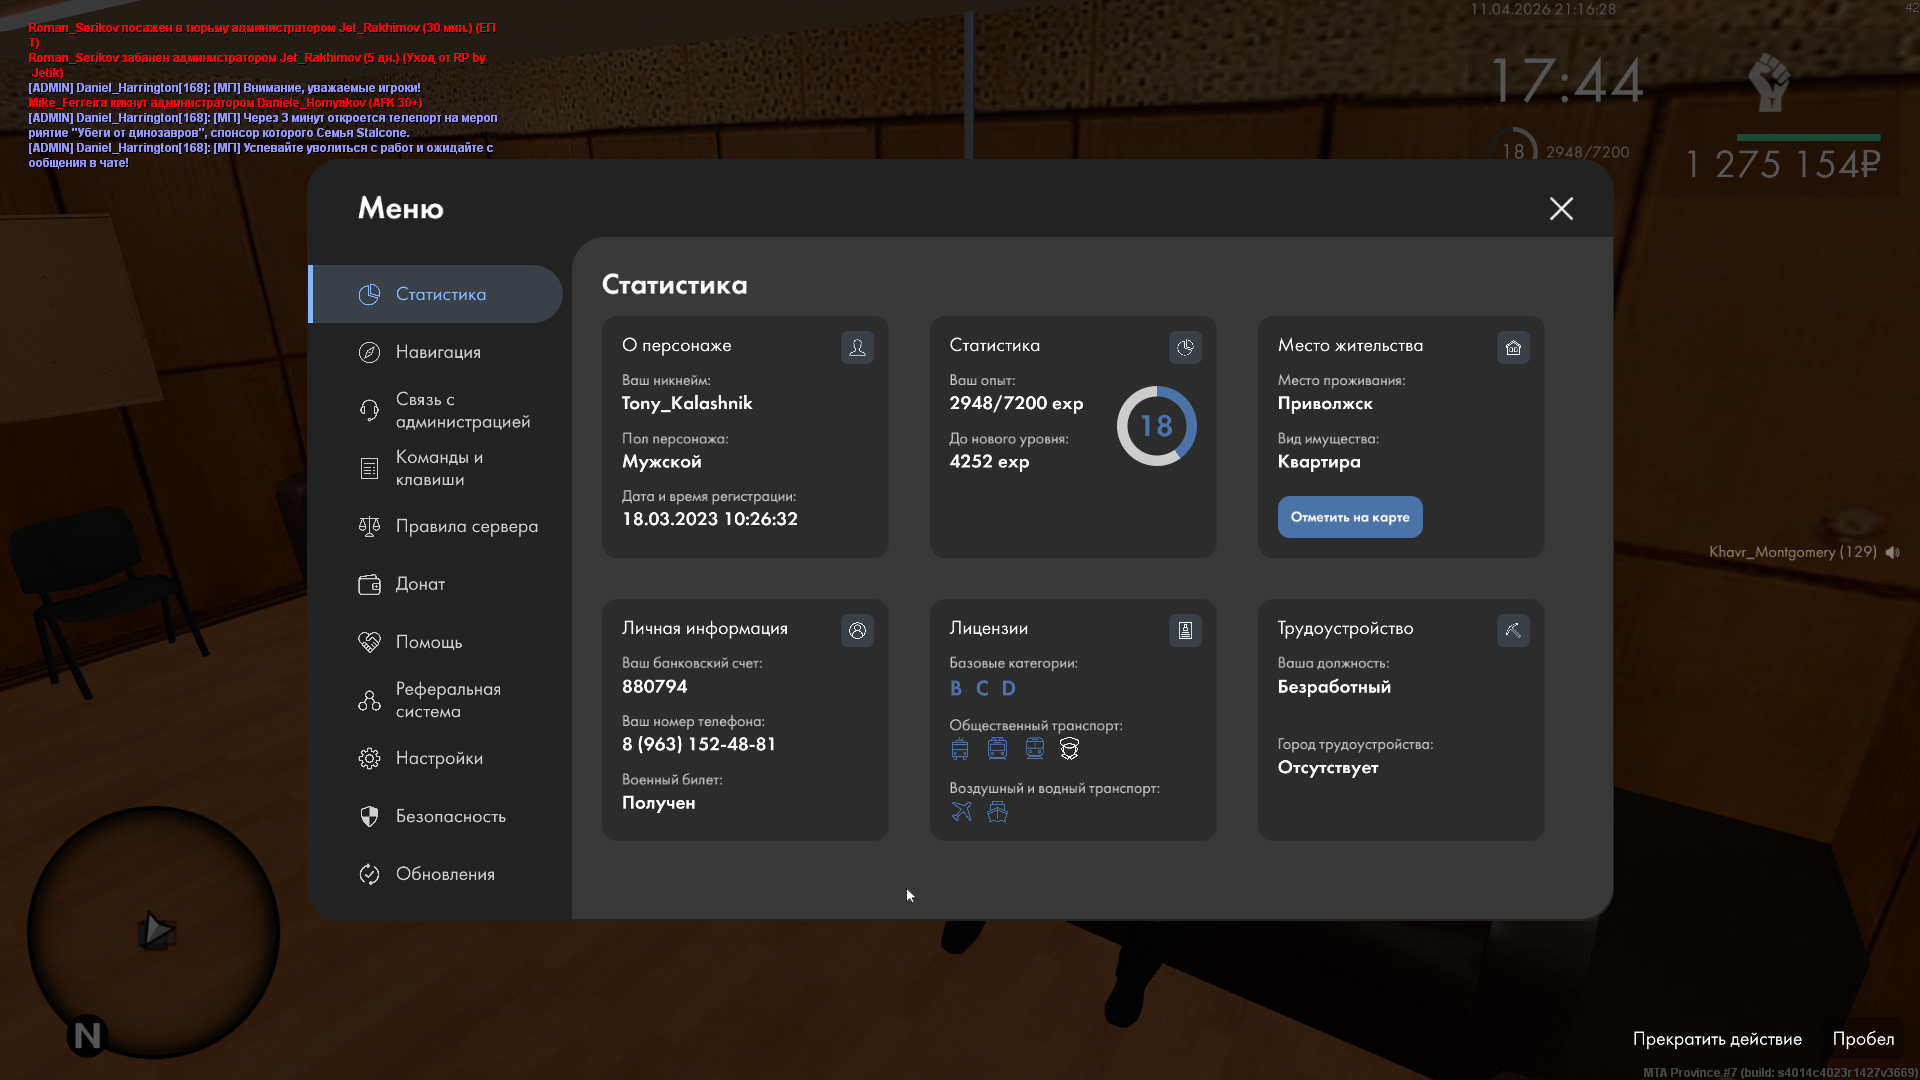Screen dimensions: 1920x1080
Task: Click the pickaxe icon in Трудоустройство card
Action: pos(1513,630)
